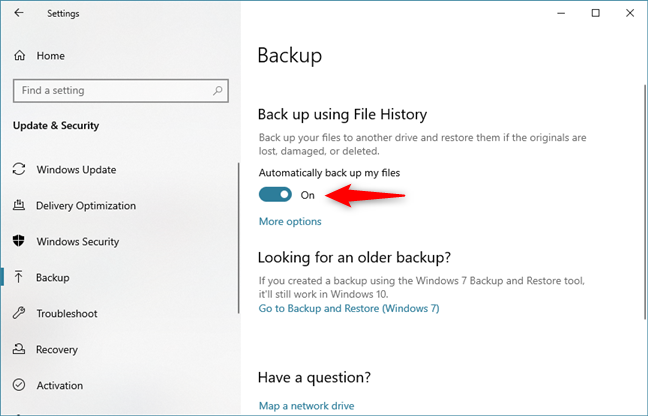This screenshot has height=416, width=648.
Task: Click the Windows Security shield icon
Action: pos(19,241)
